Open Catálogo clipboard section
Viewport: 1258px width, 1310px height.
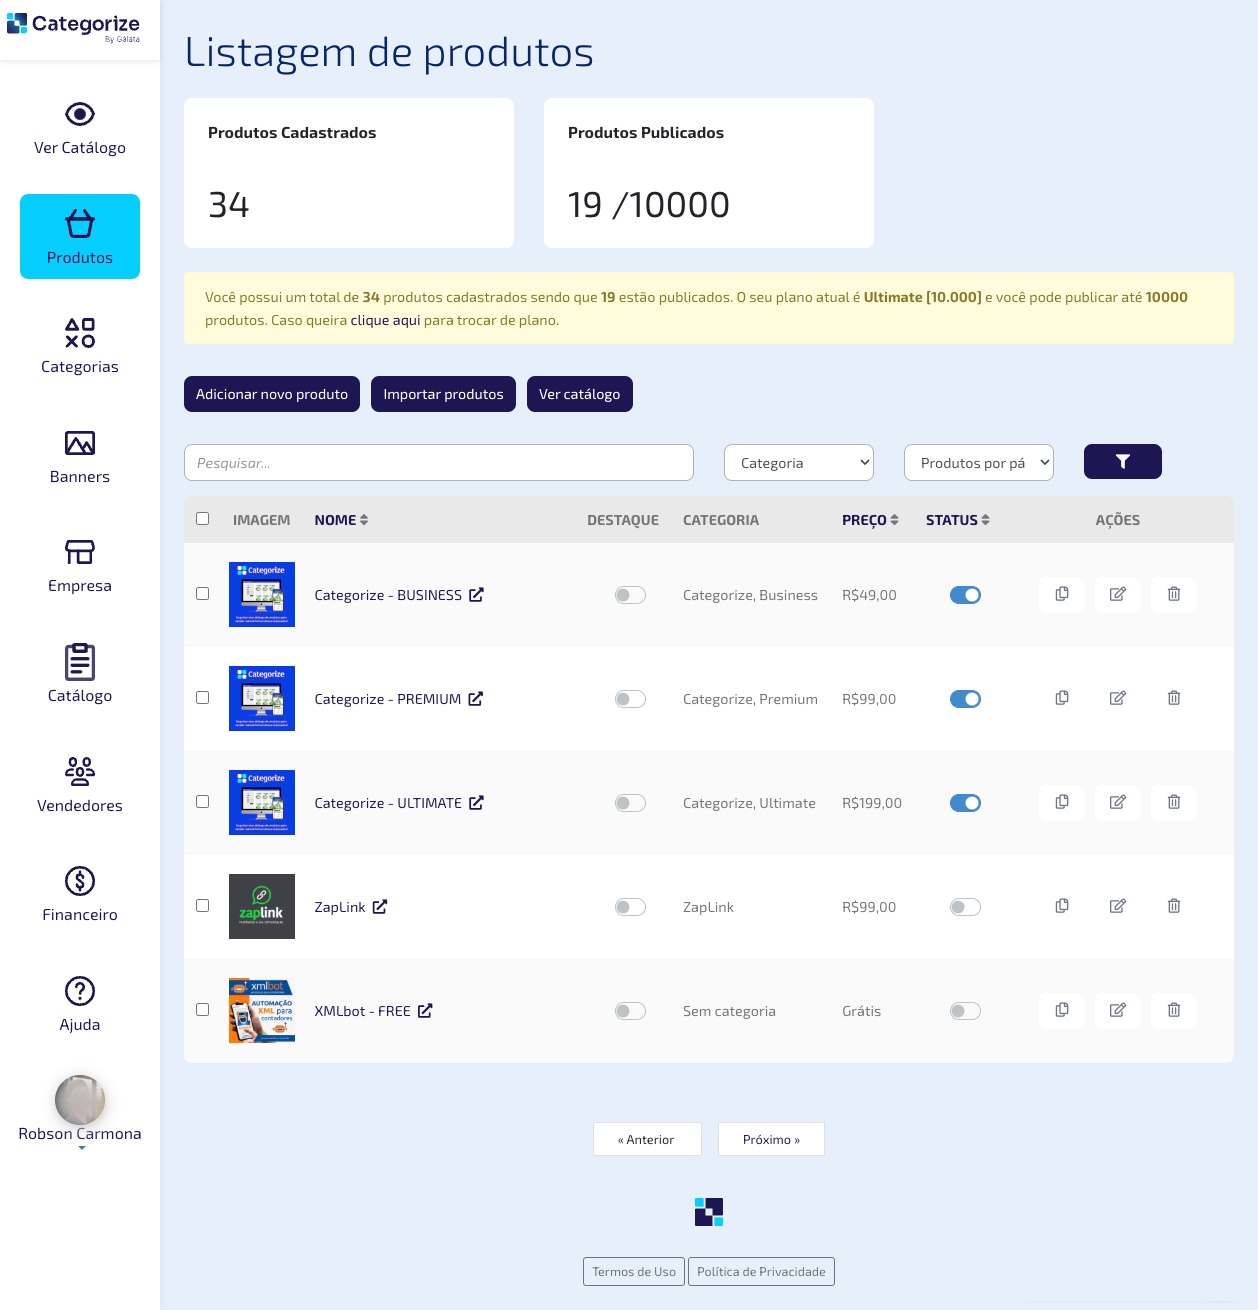tap(80, 675)
